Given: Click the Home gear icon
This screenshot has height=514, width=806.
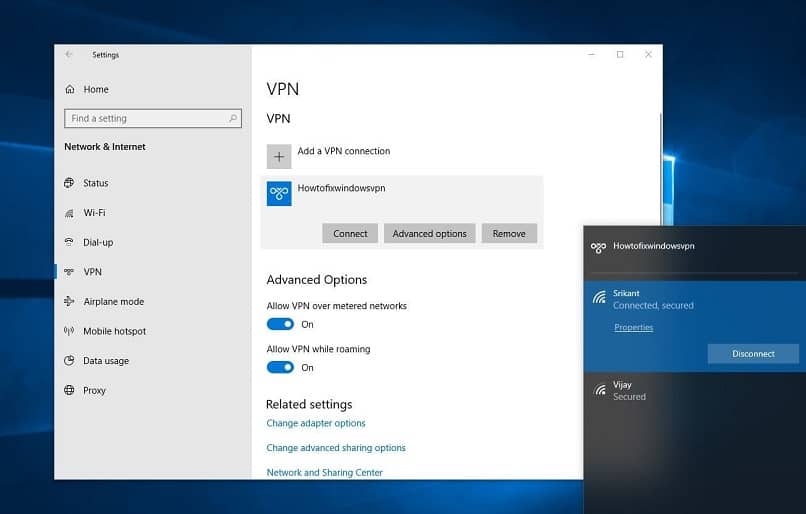Looking at the screenshot, I should tap(69, 89).
